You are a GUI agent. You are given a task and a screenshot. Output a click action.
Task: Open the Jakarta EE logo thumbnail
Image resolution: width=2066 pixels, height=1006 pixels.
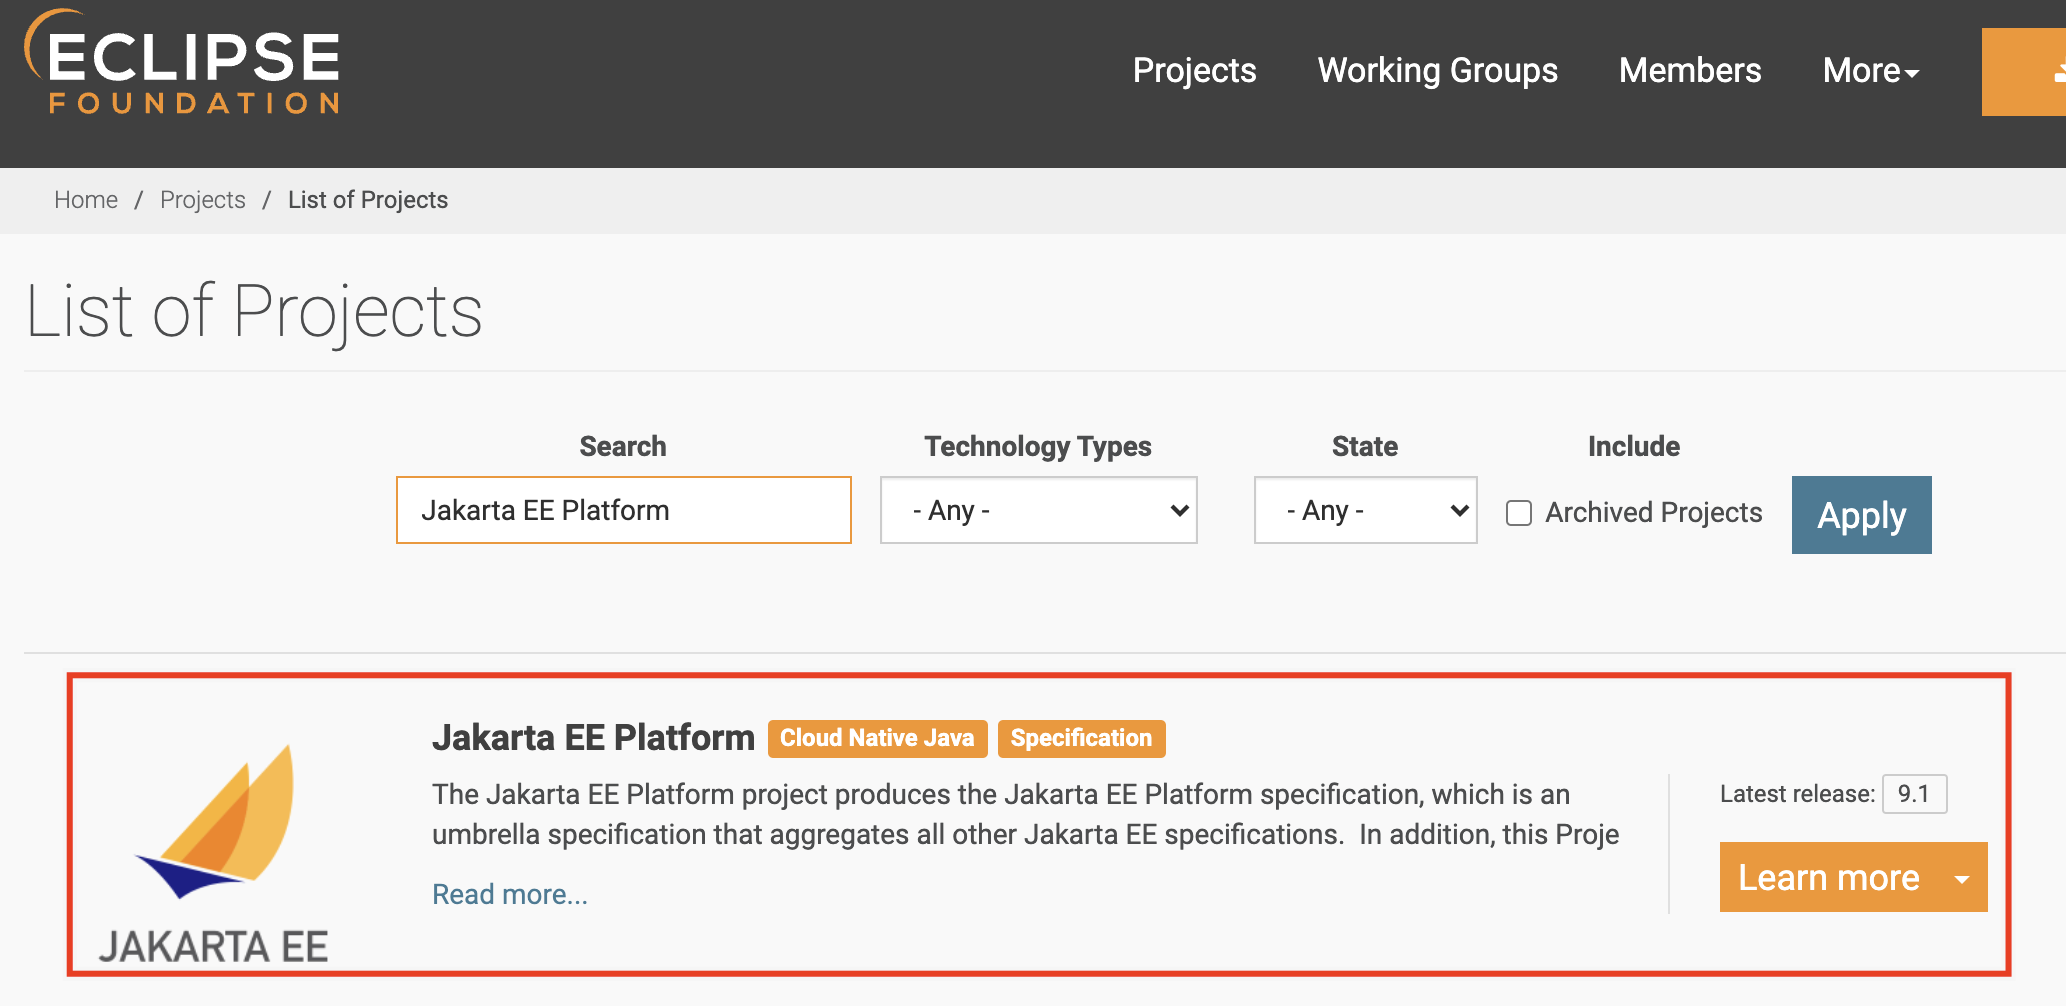(214, 853)
